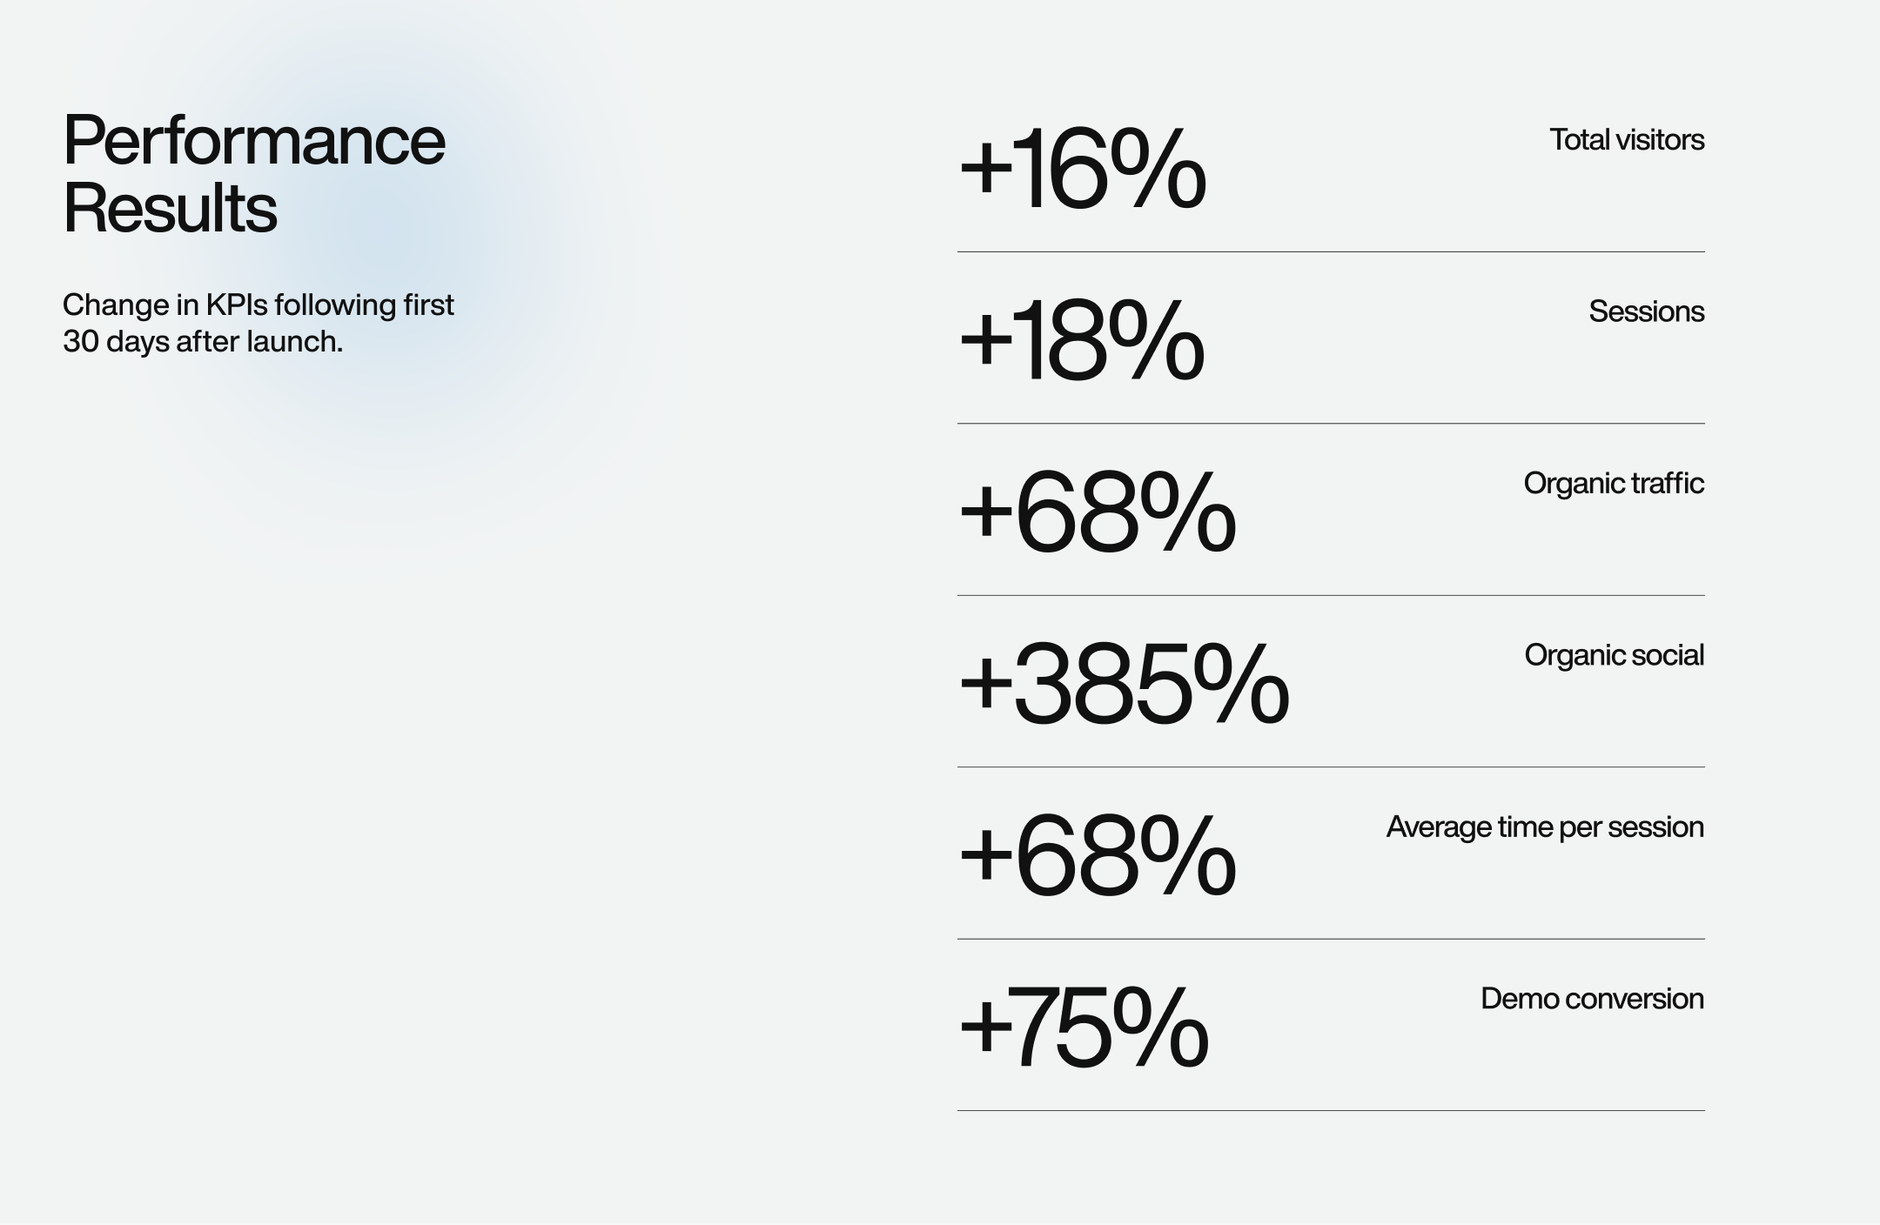Click the Demo conversion label
1880x1225 pixels.
[x=1591, y=999]
